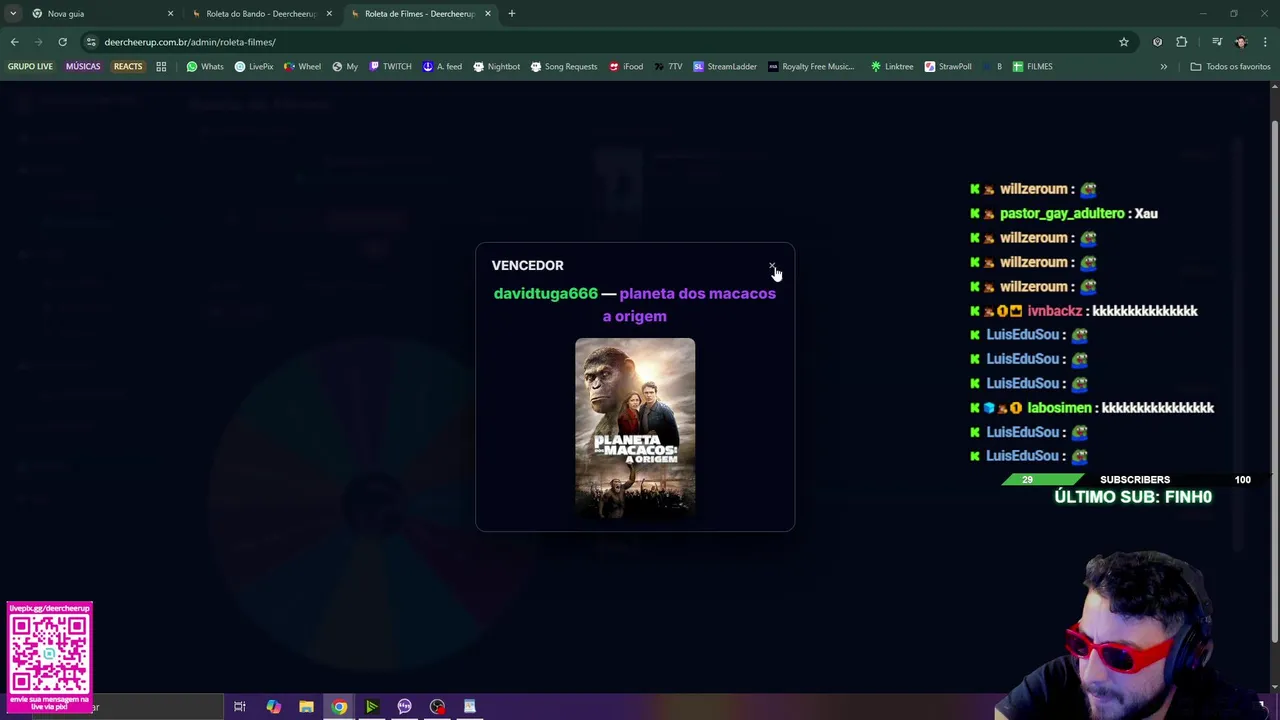
Task: Close the Roleta do Bando tab
Action: (329, 14)
